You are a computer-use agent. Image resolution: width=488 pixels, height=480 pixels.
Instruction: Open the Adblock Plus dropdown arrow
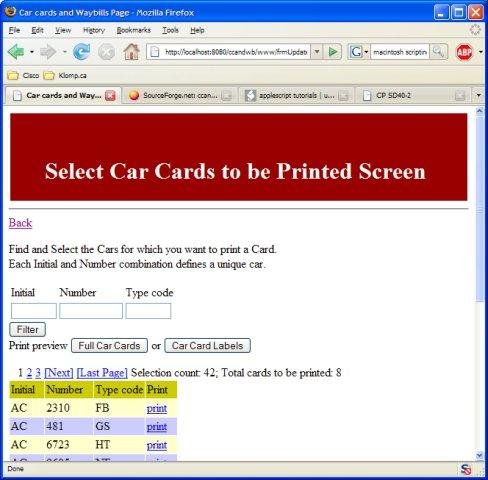pos(480,52)
